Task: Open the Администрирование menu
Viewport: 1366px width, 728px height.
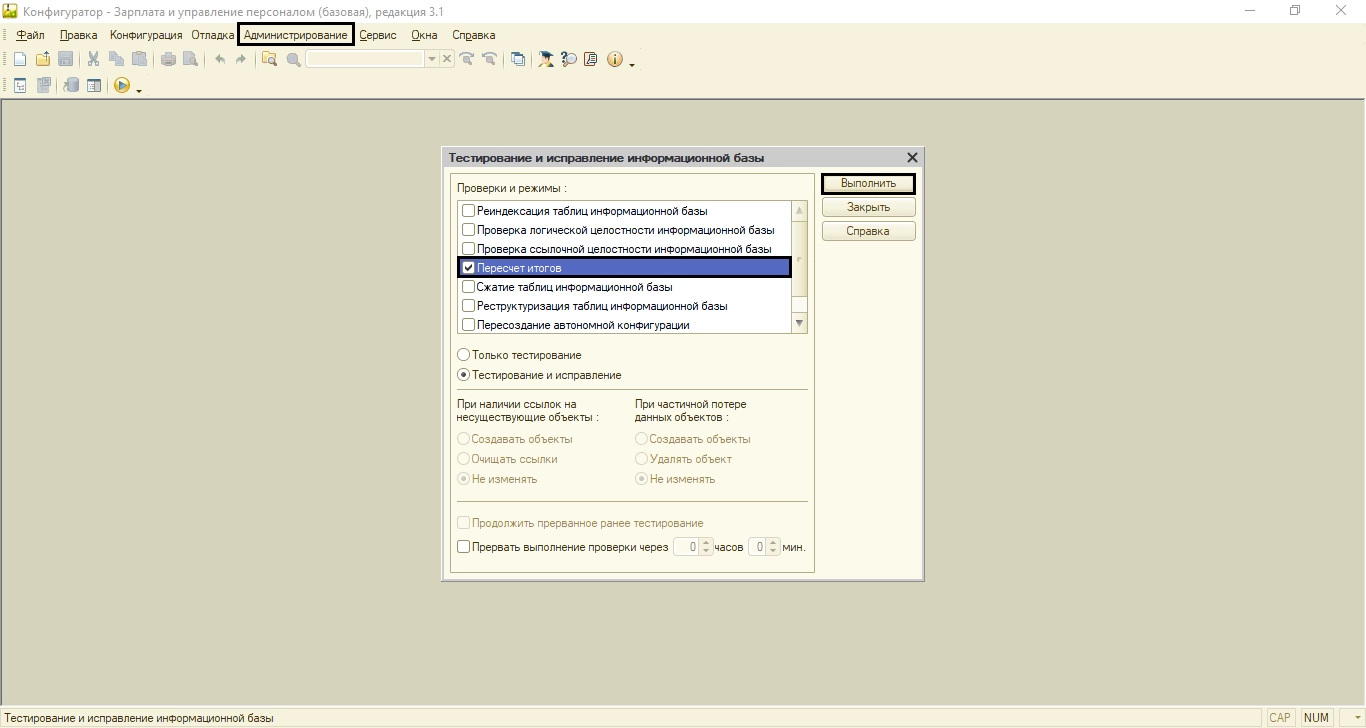Action: click(x=296, y=35)
